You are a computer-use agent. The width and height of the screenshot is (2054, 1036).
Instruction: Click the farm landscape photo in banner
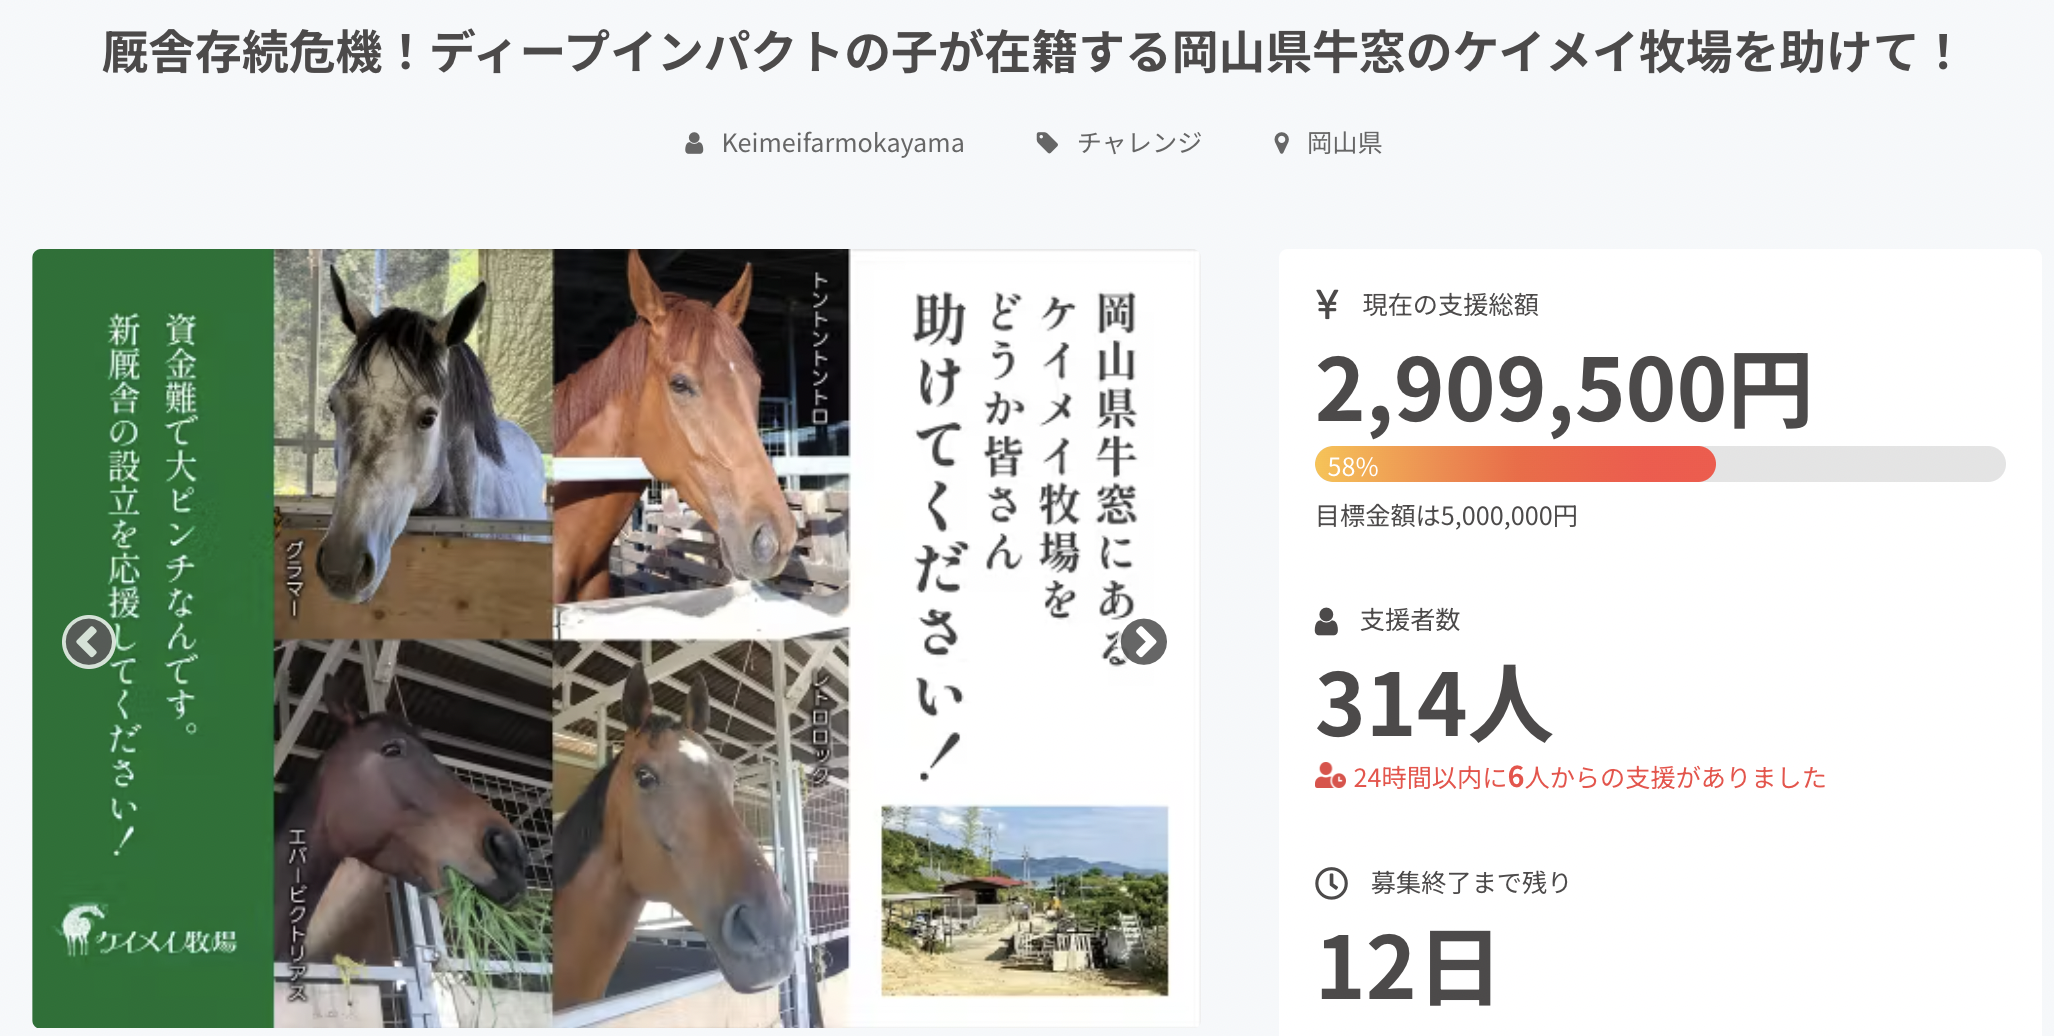pyautogui.click(x=1024, y=900)
